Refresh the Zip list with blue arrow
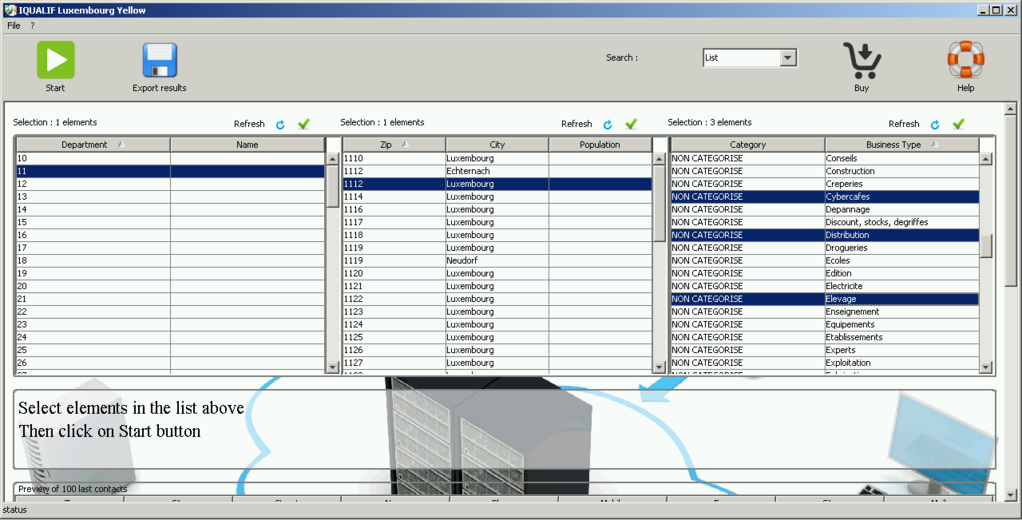 coord(607,124)
